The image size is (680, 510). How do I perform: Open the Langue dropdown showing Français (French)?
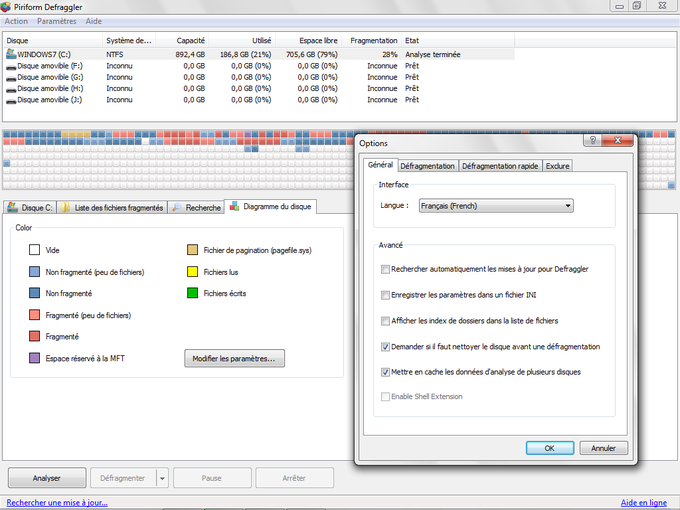tap(496, 206)
